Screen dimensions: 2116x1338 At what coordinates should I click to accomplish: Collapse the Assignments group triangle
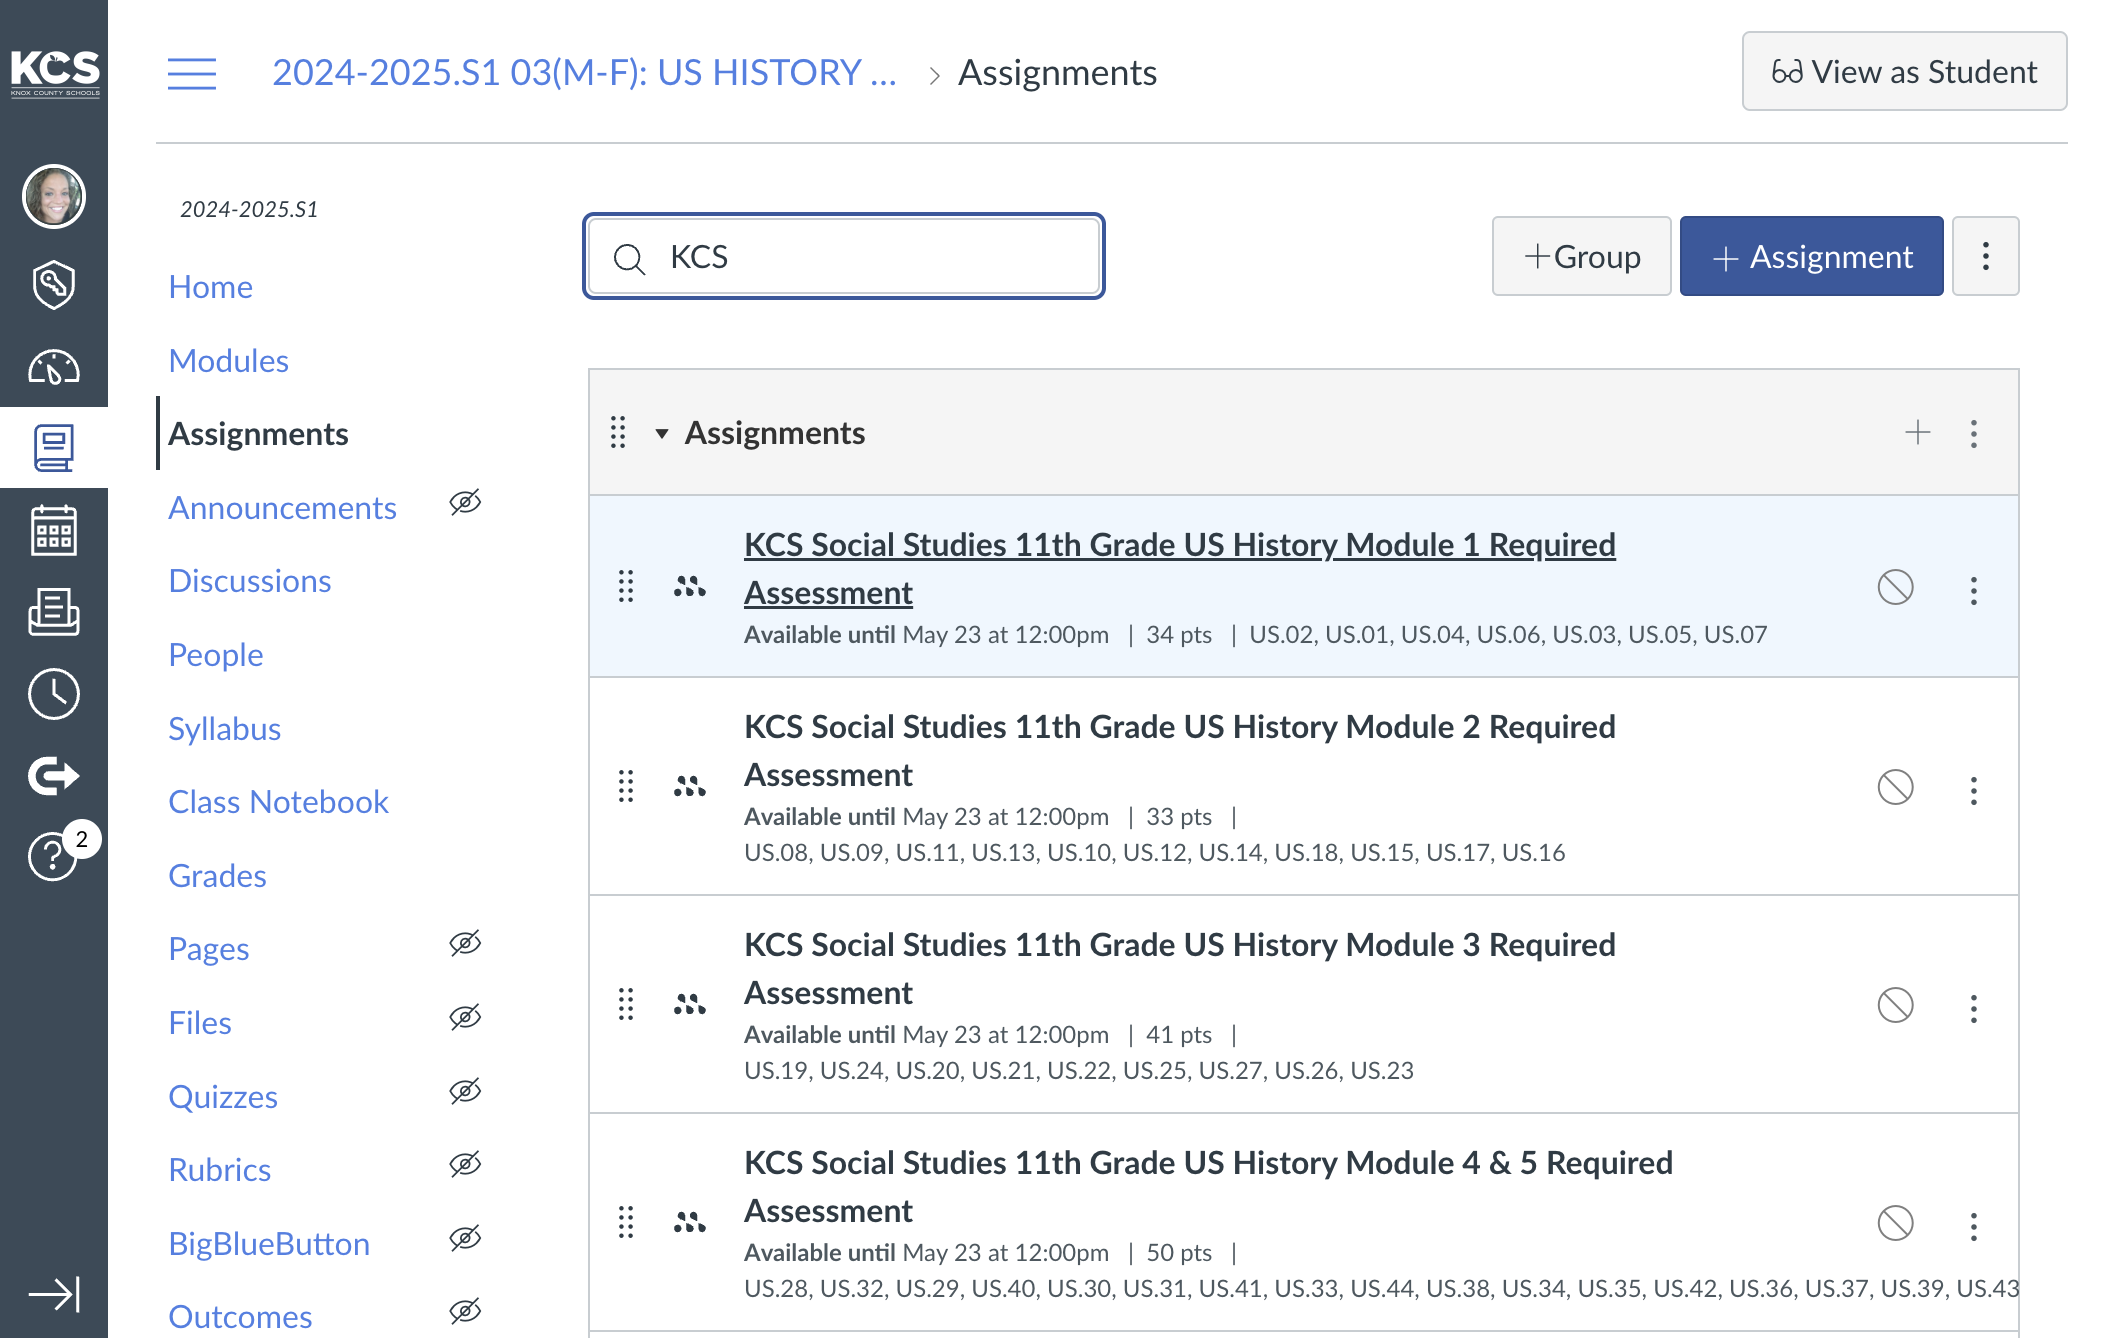tap(661, 433)
